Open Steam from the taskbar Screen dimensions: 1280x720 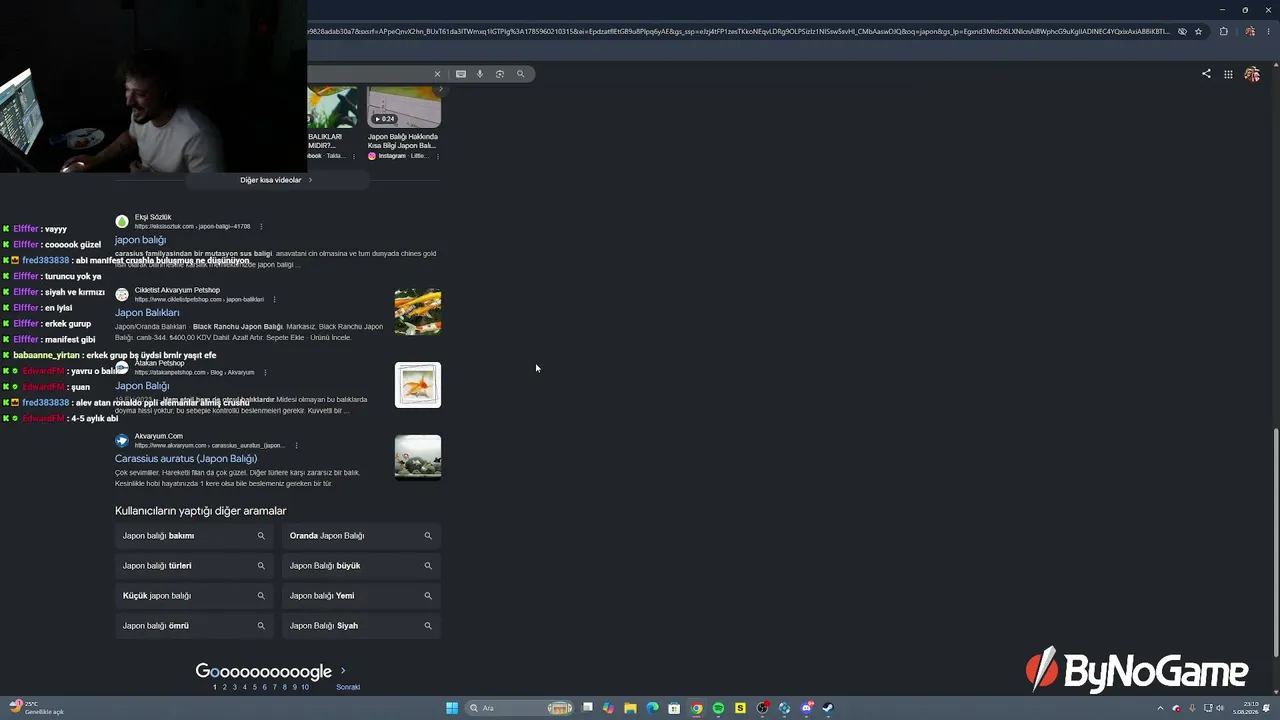[828, 708]
